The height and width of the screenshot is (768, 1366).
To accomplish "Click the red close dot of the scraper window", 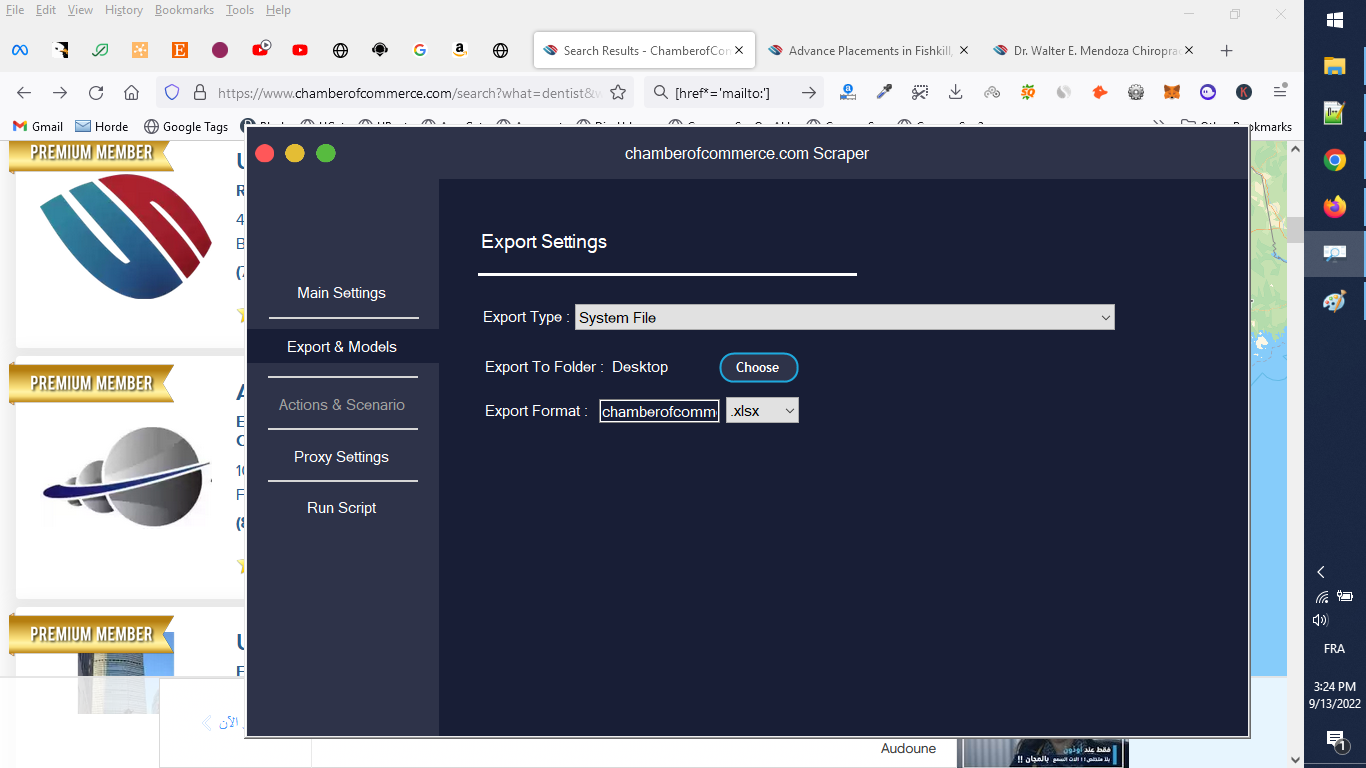I will pos(265,153).
